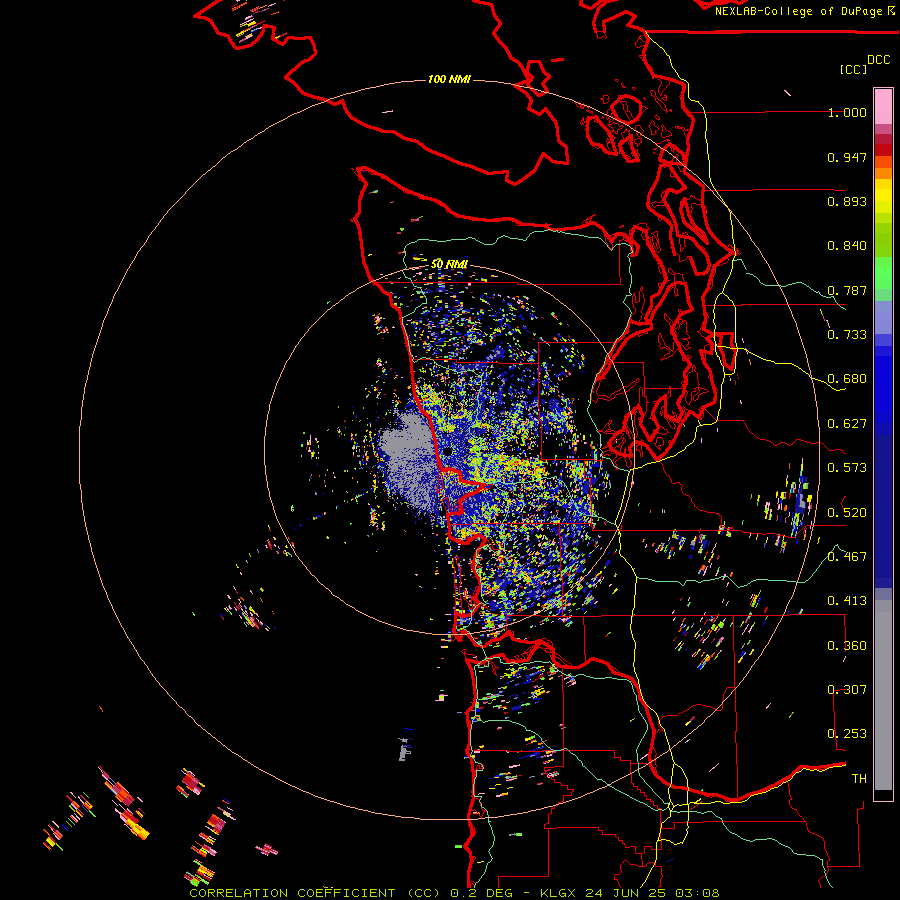This screenshot has width=900, height=900.
Task: Click the black radar site dot at center
Action: [x=448, y=452]
